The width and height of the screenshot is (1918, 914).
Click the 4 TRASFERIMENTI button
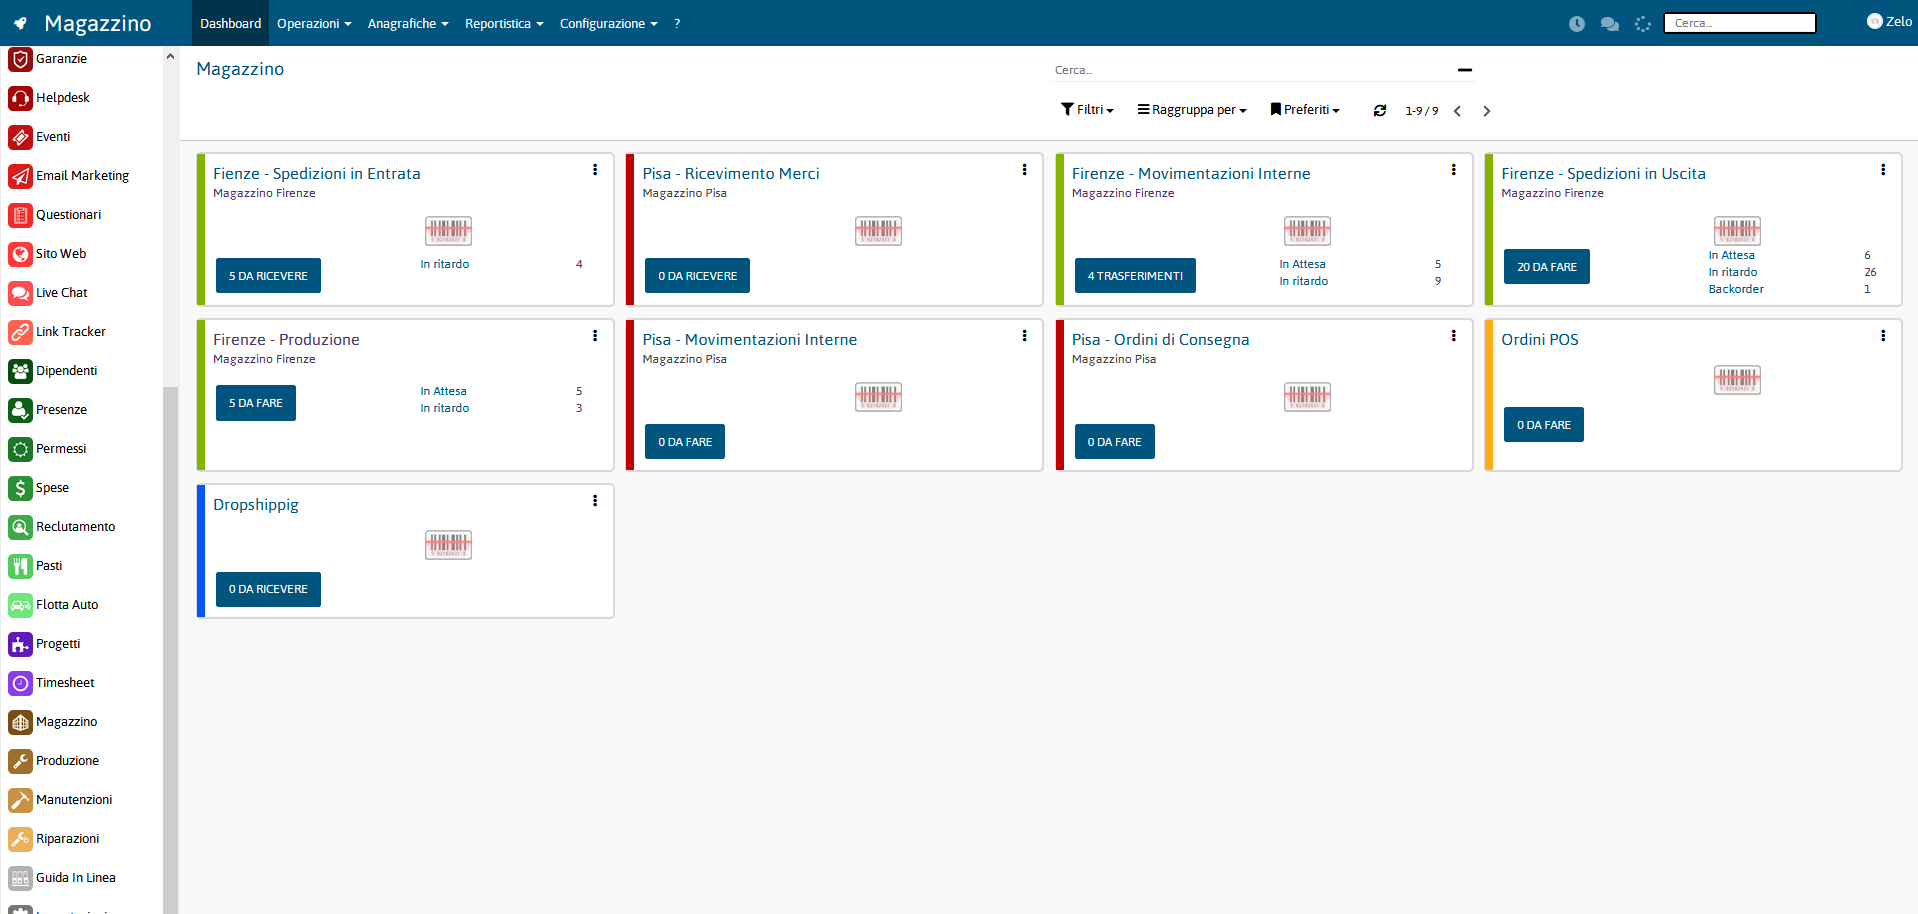point(1135,276)
